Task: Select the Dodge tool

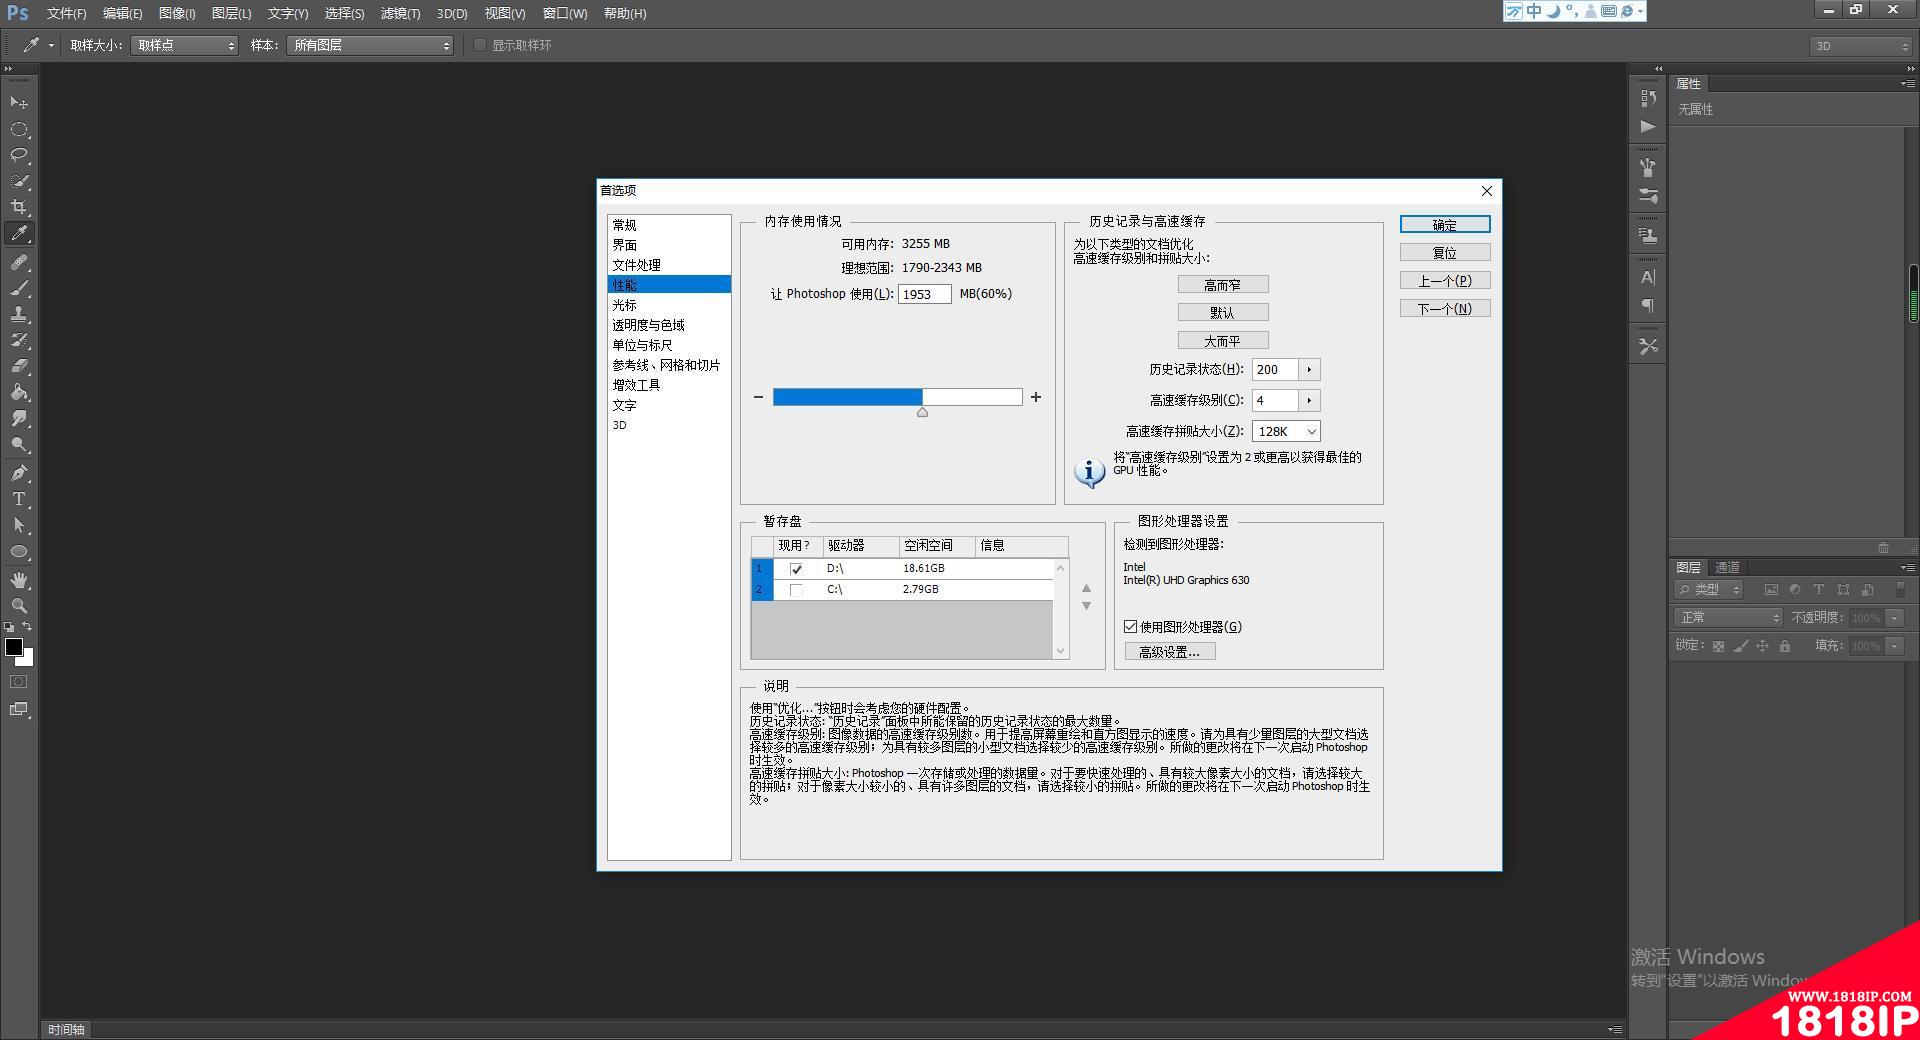Action: [19, 444]
